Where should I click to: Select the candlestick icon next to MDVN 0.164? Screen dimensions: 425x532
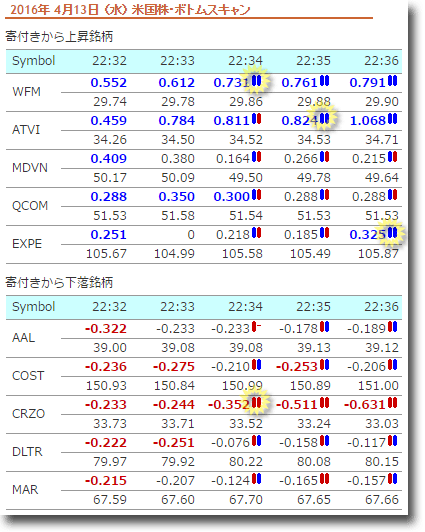(256, 157)
